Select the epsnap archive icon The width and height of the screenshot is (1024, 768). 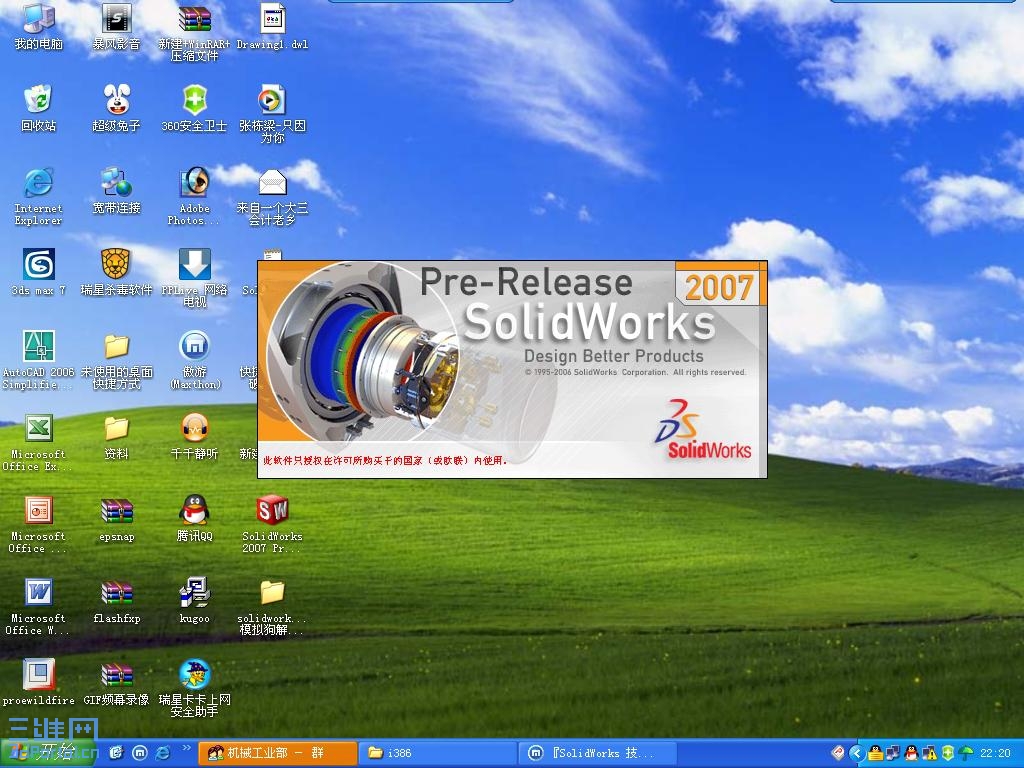(116, 519)
